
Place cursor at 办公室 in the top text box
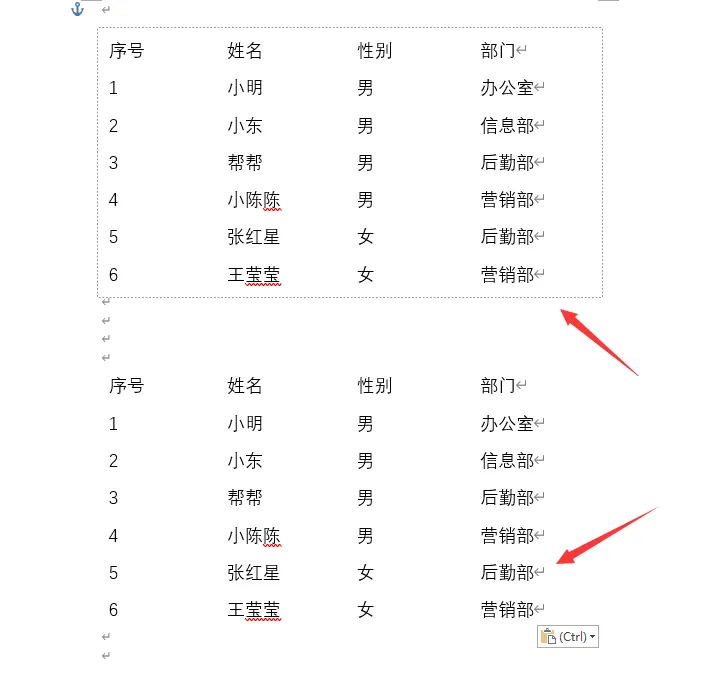pyautogui.click(x=507, y=88)
